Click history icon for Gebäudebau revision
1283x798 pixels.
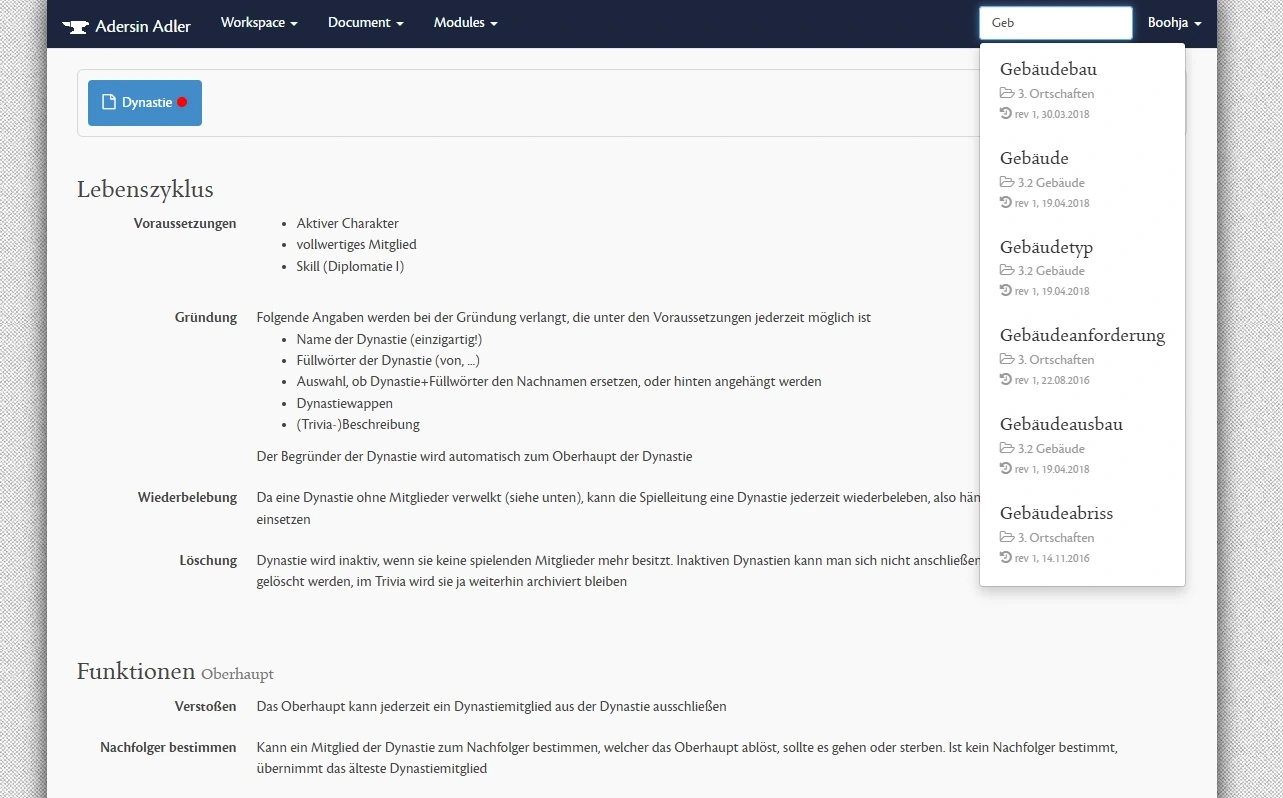click(1006, 114)
